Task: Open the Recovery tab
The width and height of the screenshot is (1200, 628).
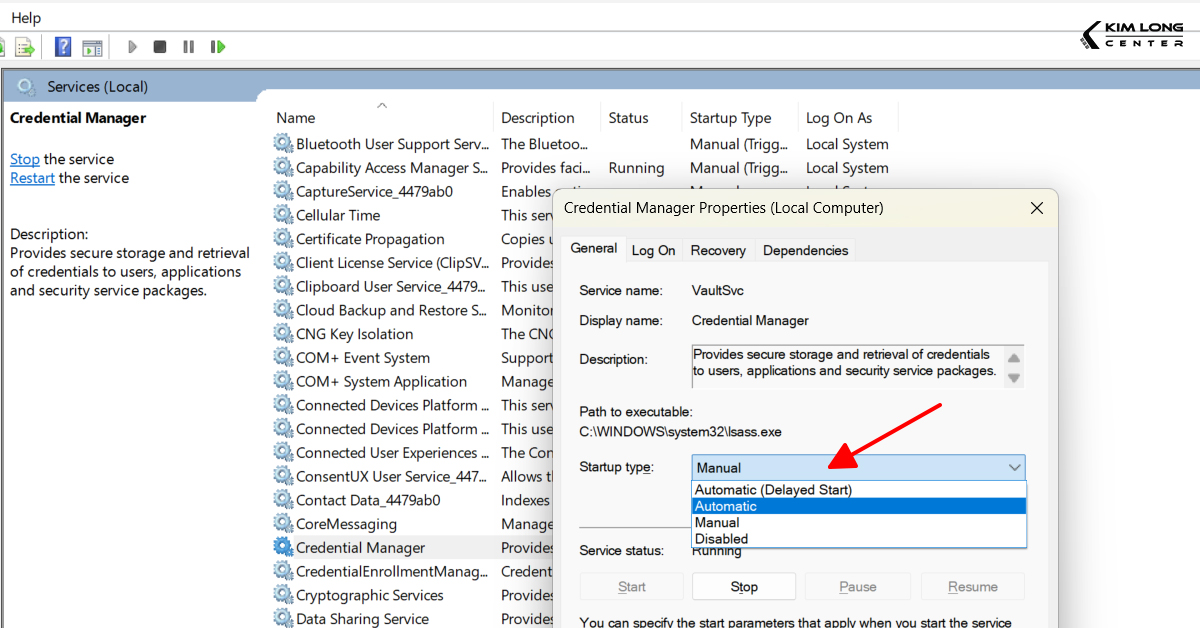Action: (718, 250)
